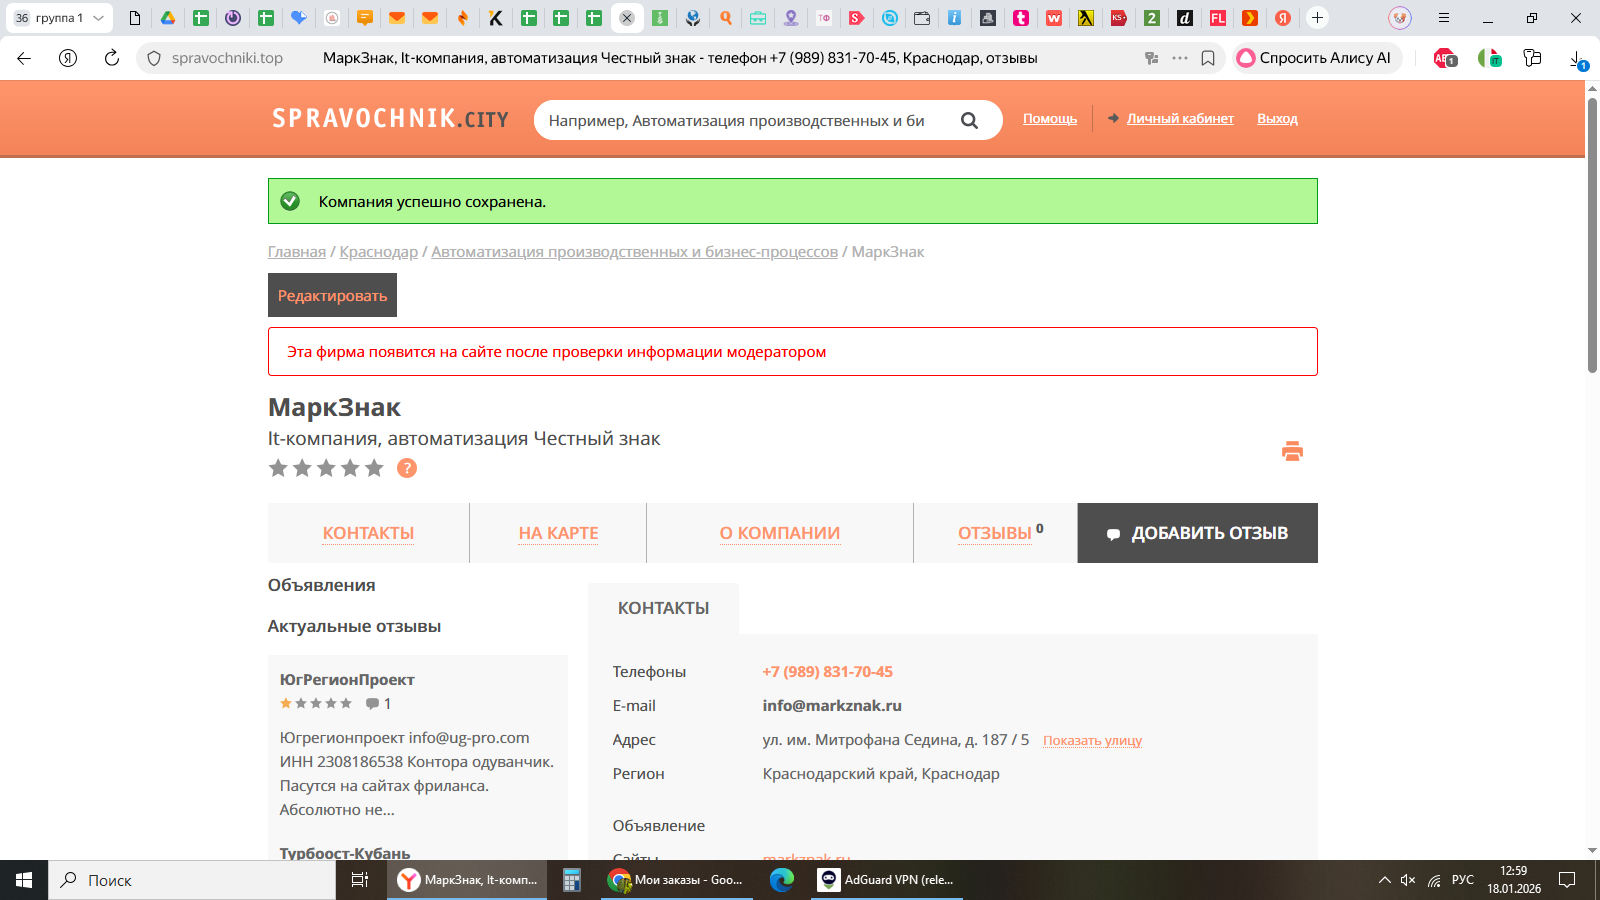Switch to the red 'W' tab
The width and height of the screenshot is (1600, 900).
tap(1054, 18)
